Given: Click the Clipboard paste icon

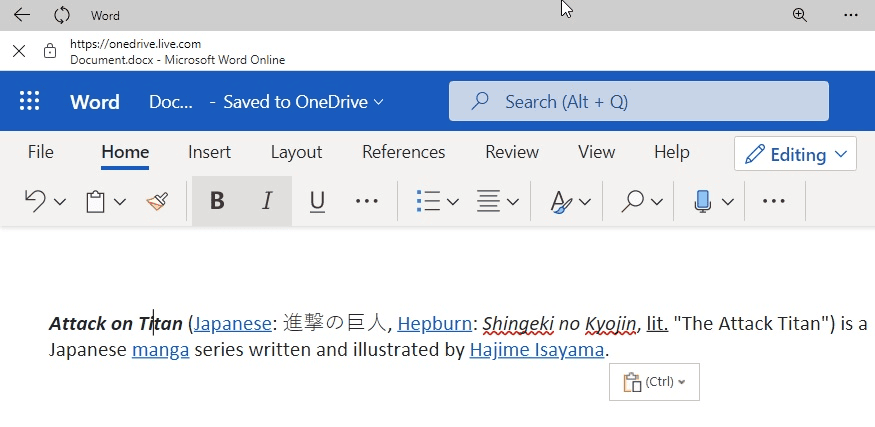Looking at the screenshot, I should [96, 201].
